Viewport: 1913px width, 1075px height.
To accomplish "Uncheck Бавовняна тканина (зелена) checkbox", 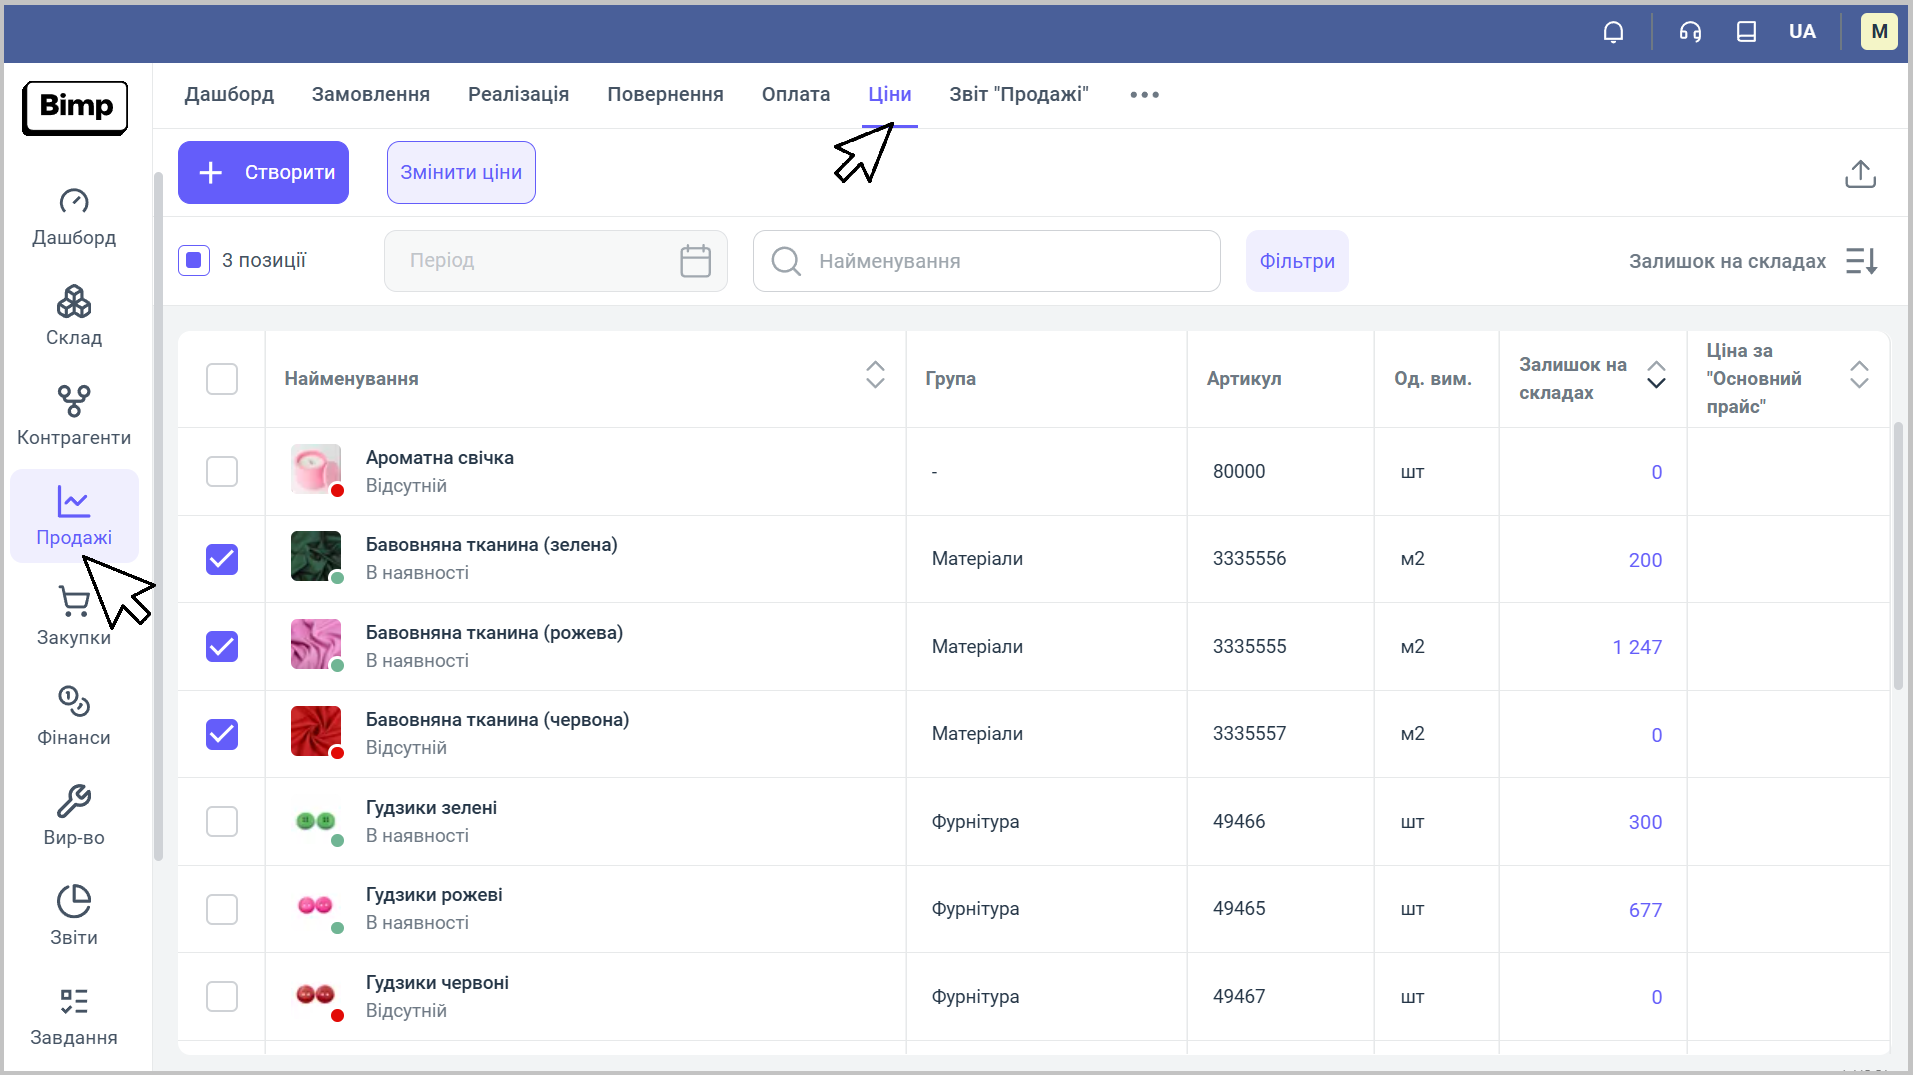I will pos(222,559).
